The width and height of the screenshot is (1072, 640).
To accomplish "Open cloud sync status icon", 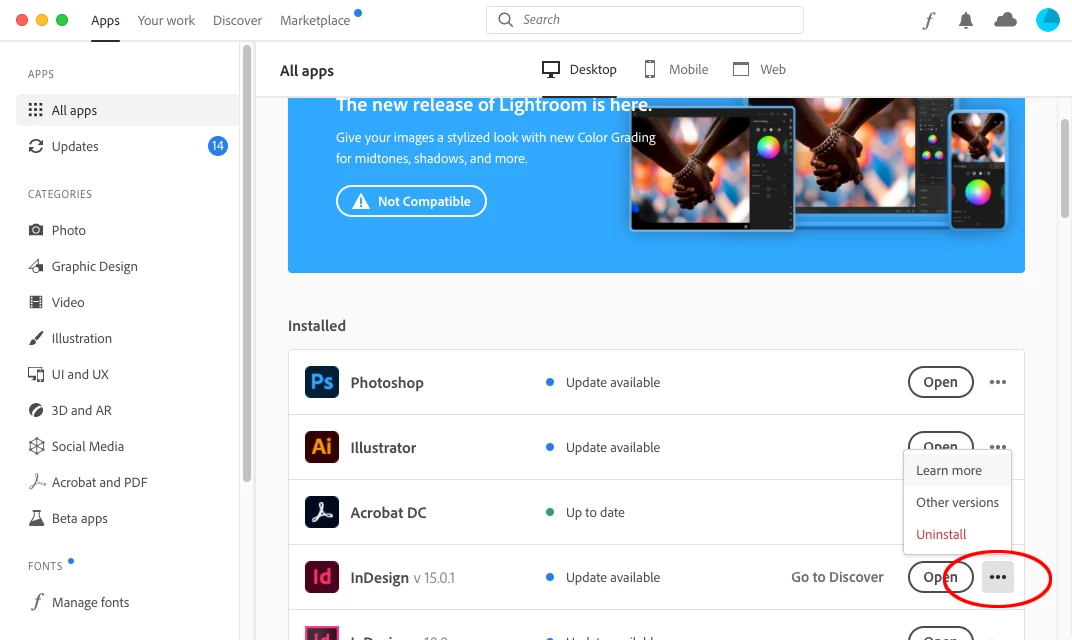I will point(1005,20).
